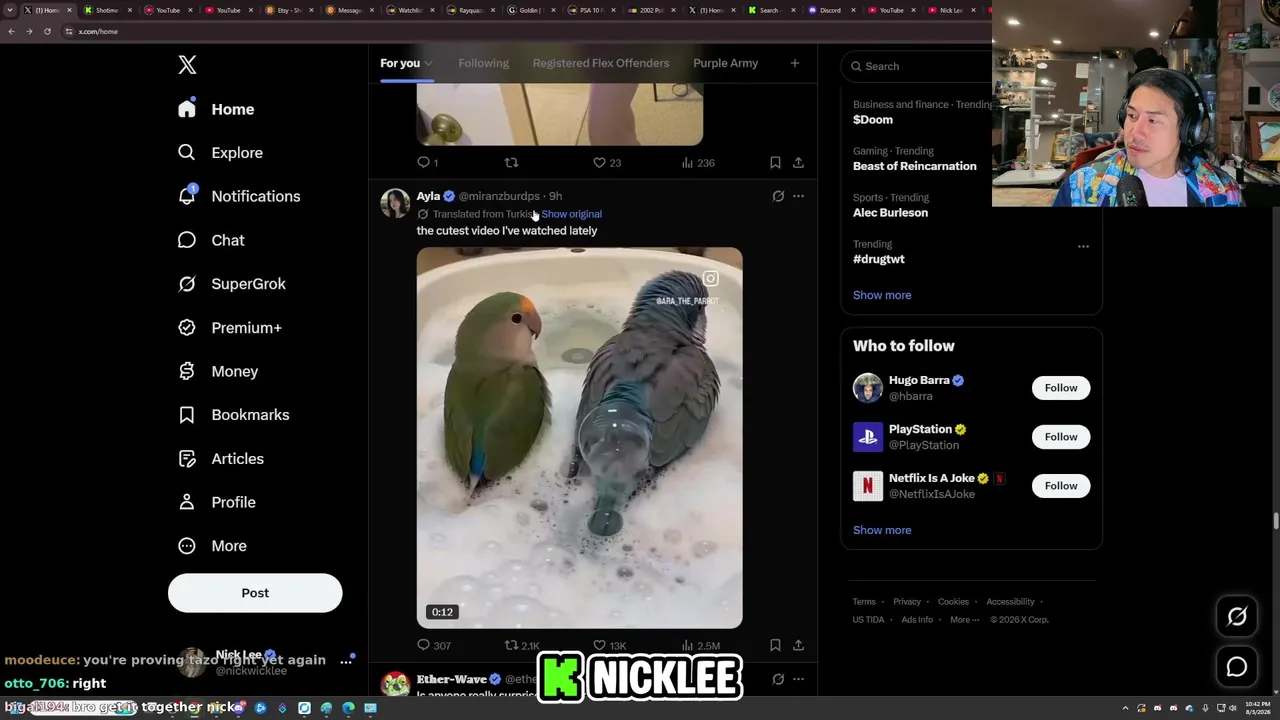The height and width of the screenshot is (720, 1280).
Task: Open three-dot menu on Ether-Wave's post
Action: click(x=798, y=679)
